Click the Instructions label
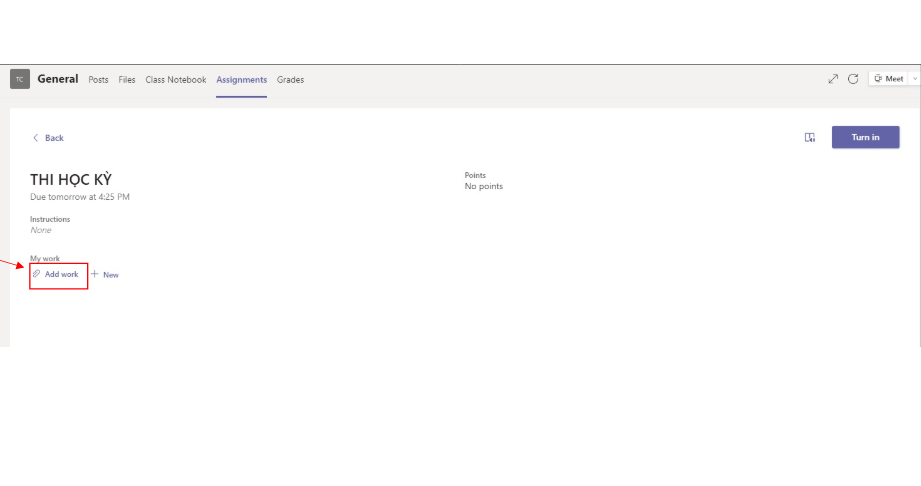921x486 pixels. pyautogui.click(x=50, y=219)
